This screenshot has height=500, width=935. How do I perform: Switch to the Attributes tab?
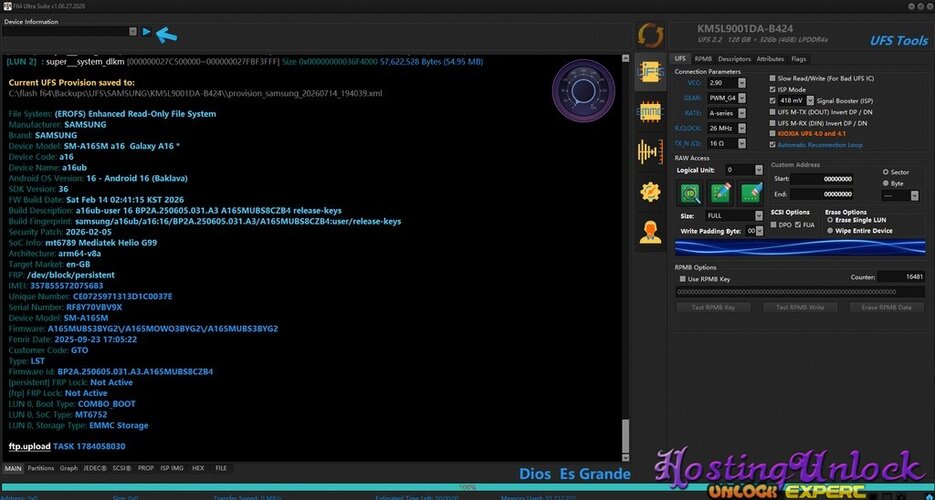770,59
